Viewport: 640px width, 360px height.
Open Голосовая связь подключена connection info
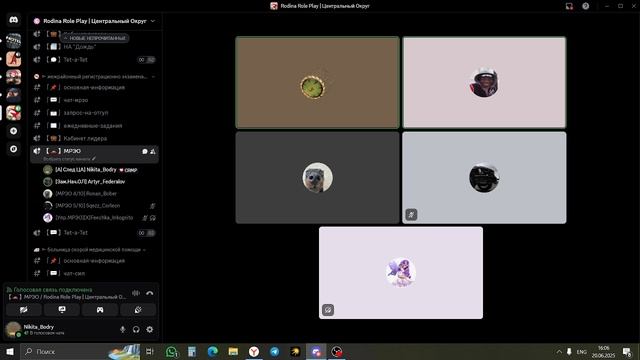[x=49, y=289]
